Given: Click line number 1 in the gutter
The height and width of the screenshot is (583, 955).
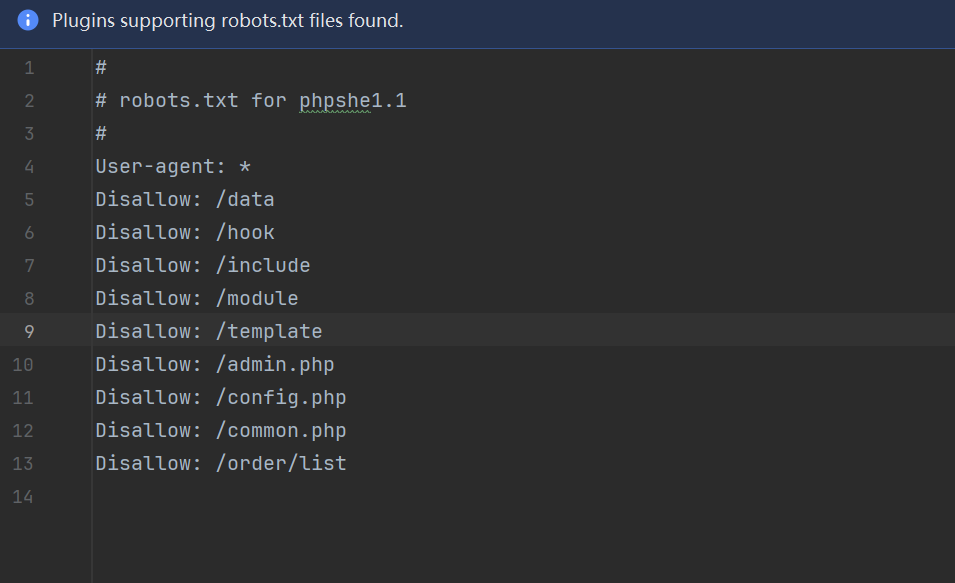Looking at the screenshot, I should pyautogui.click(x=28, y=68).
